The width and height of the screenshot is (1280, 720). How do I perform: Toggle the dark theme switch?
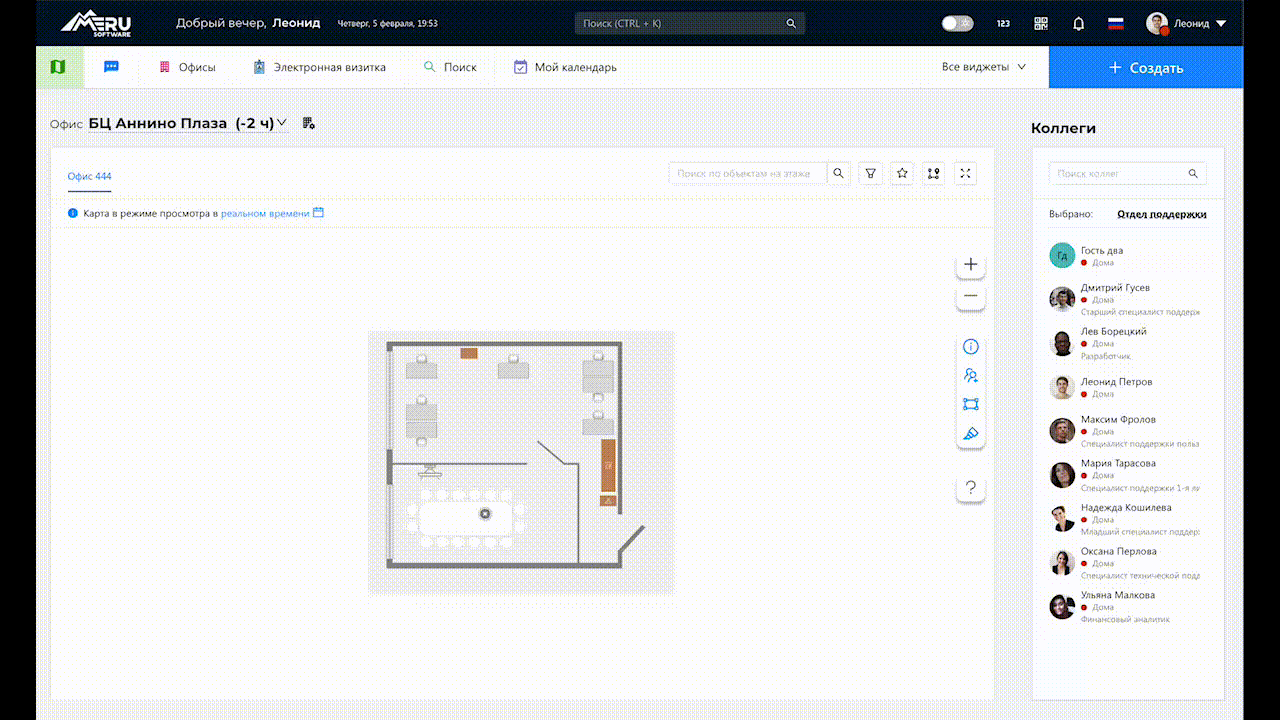pyautogui.click(x=957, y=24)
